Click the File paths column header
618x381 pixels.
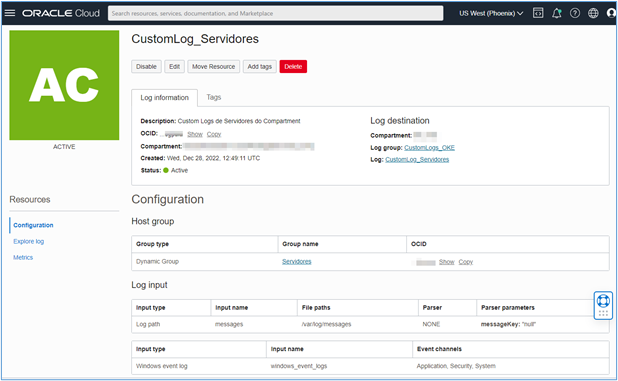coord(316,308)
